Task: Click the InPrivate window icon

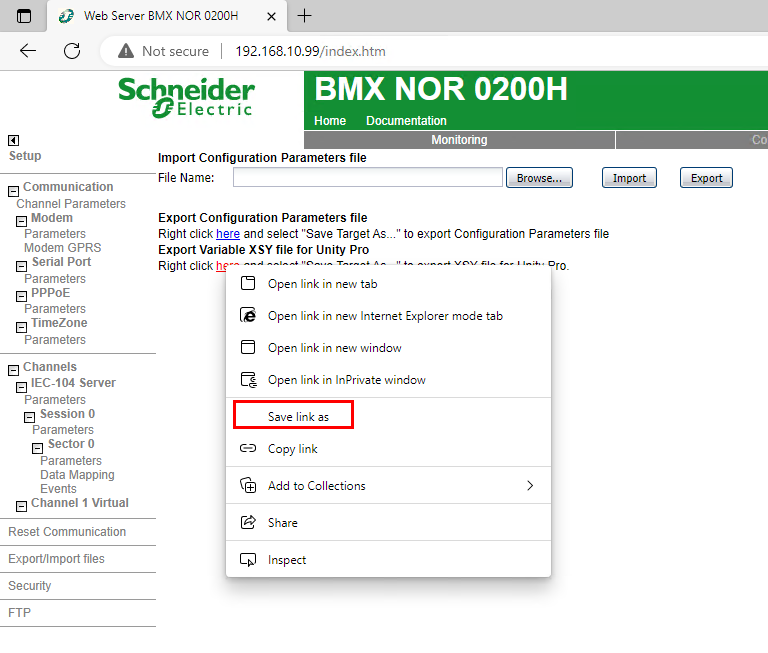Action: pyautogui.click(x=248, y=380)
